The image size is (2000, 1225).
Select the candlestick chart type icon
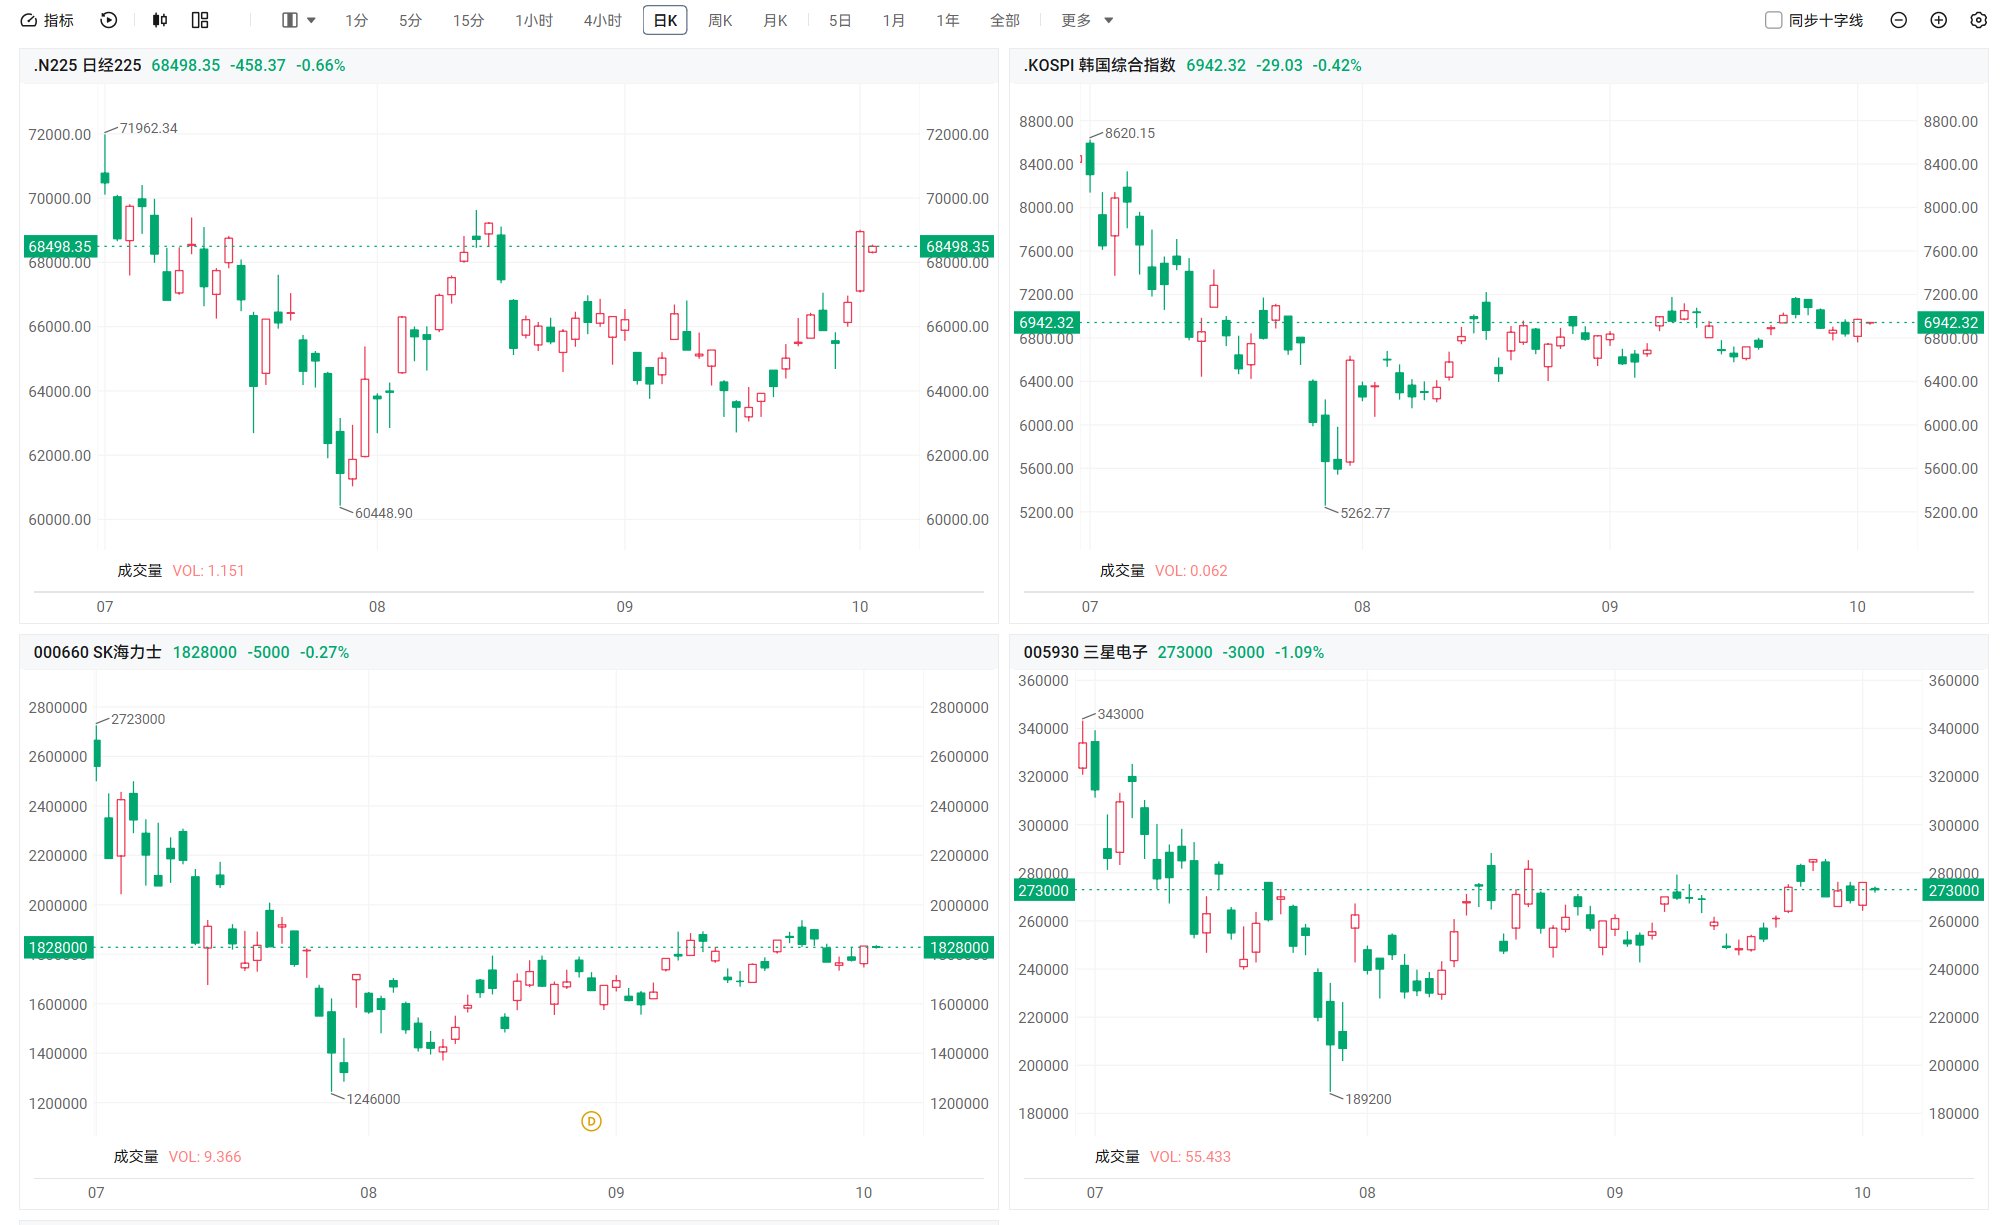coord(160,20)
